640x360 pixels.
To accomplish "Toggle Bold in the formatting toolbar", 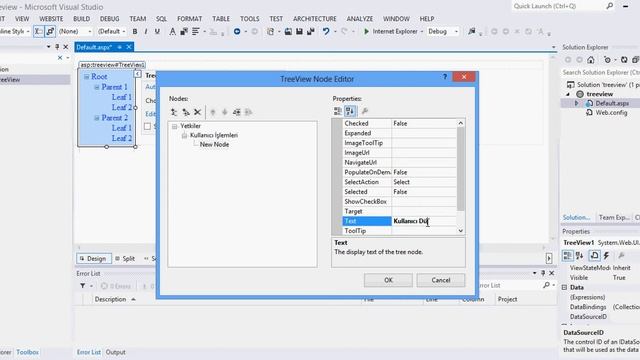I will click(x=135, y=31).
